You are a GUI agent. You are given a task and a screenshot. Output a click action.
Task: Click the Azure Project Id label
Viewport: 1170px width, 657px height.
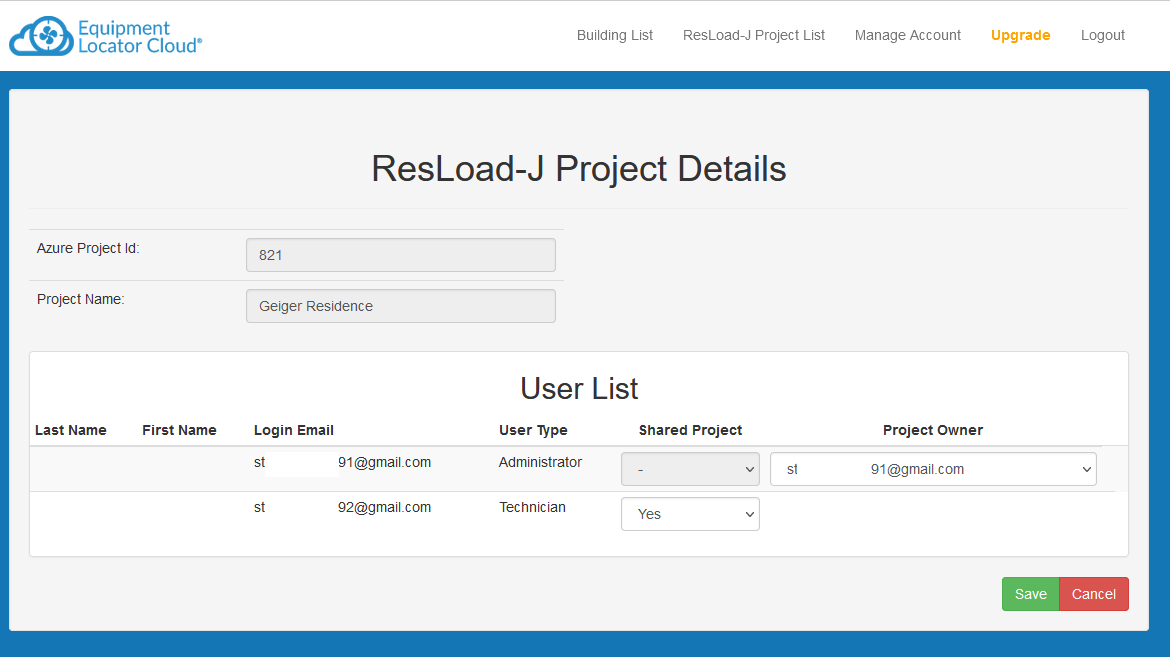(88, 248)
